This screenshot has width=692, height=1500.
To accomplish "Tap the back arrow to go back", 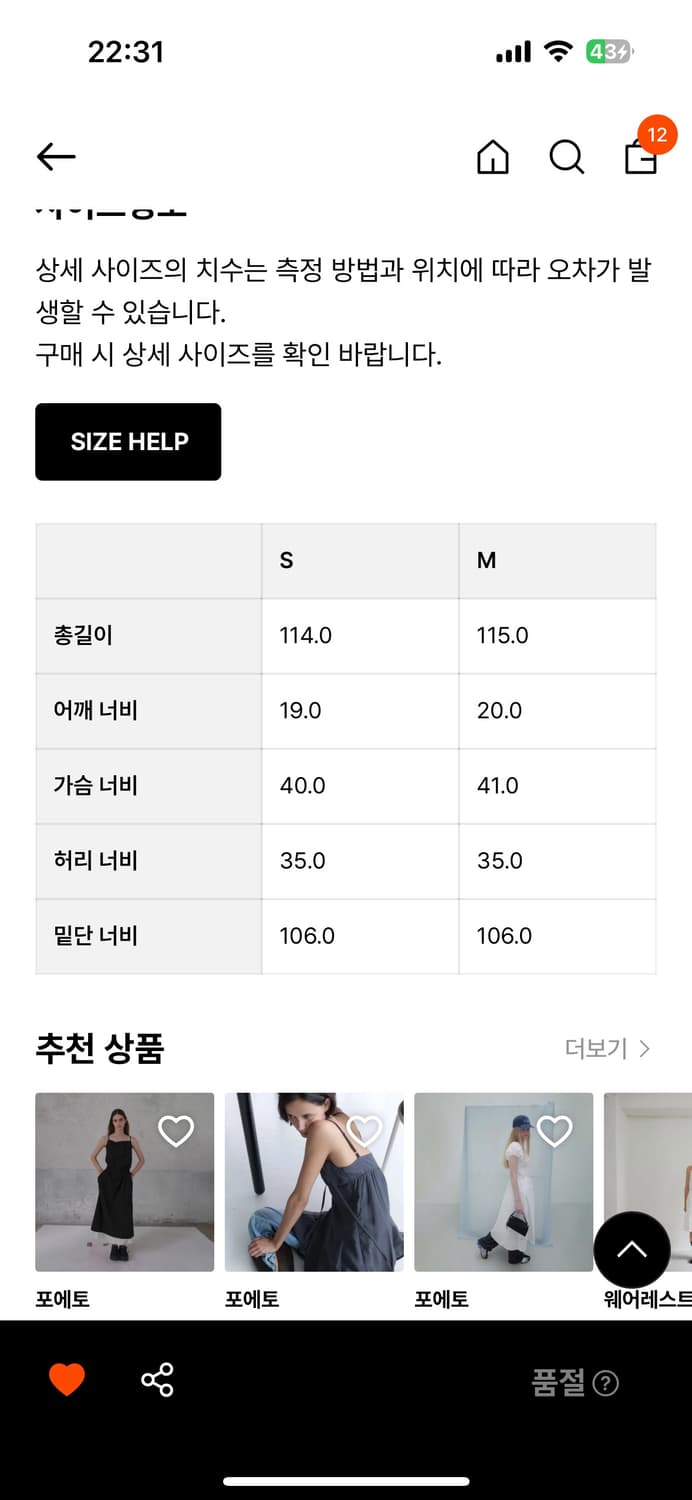I will (x=54, y=156).
